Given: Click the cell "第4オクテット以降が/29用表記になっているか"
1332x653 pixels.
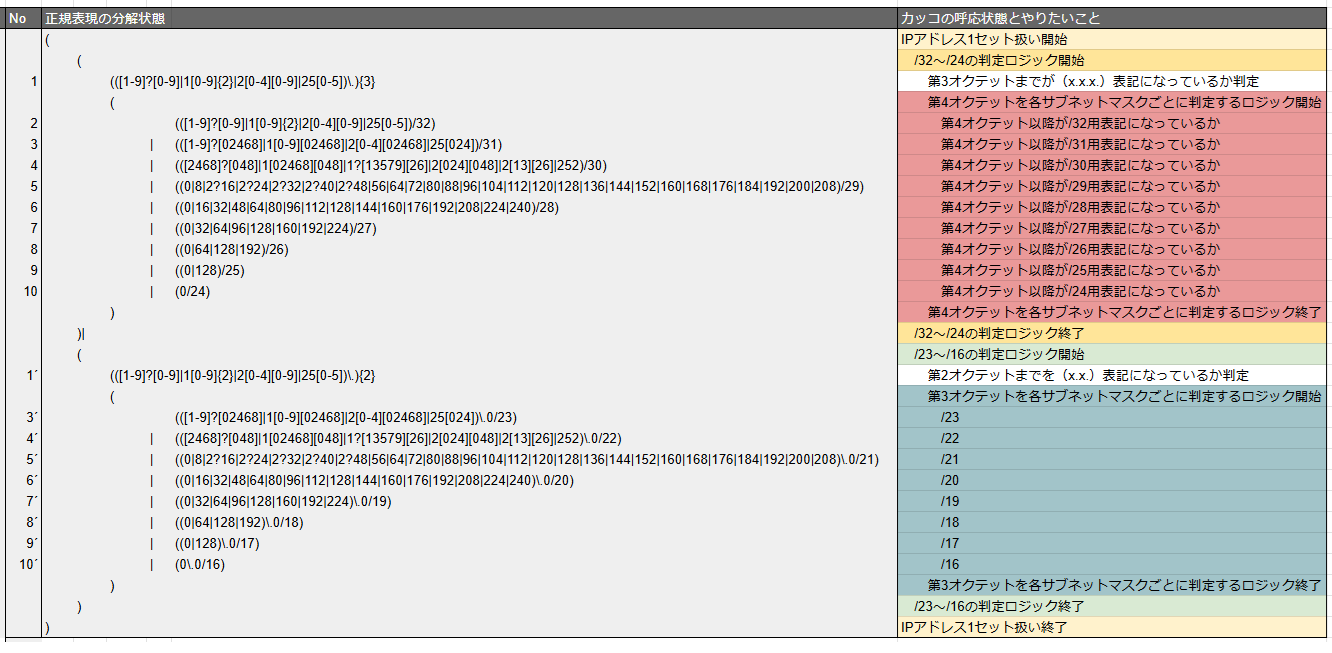Looking at the screenshot, I should 1113,187.
